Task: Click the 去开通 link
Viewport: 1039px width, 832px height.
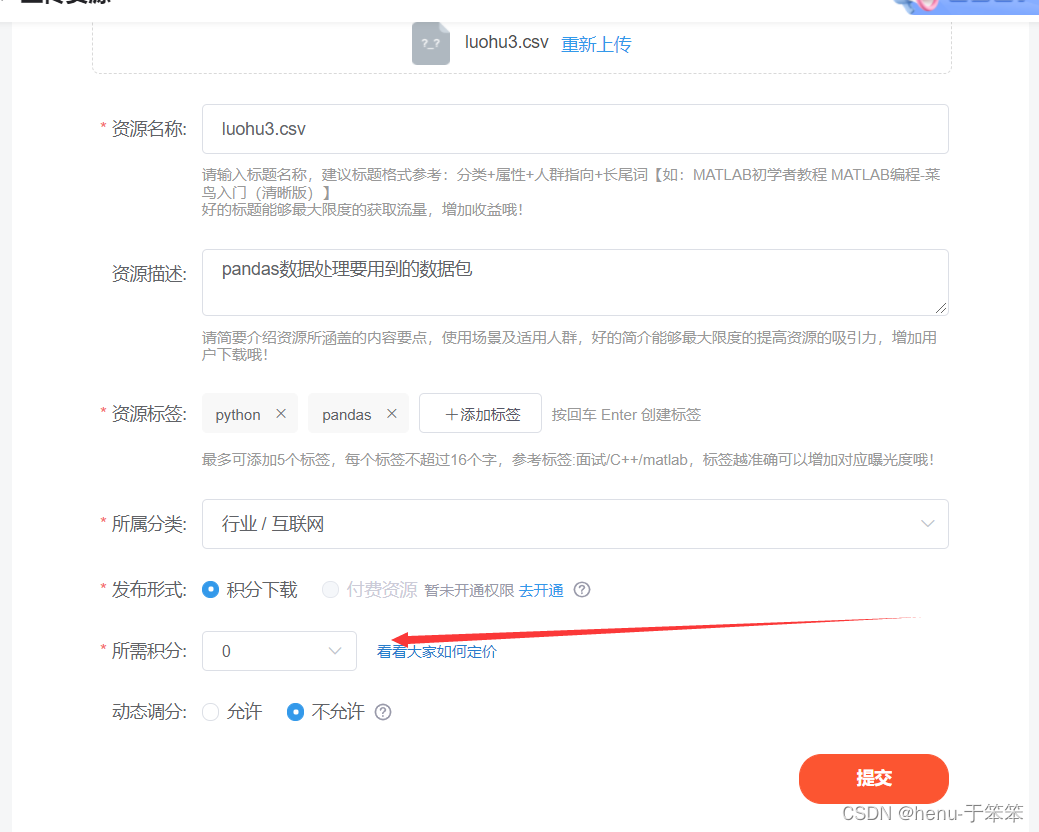Action: (541, 590)
